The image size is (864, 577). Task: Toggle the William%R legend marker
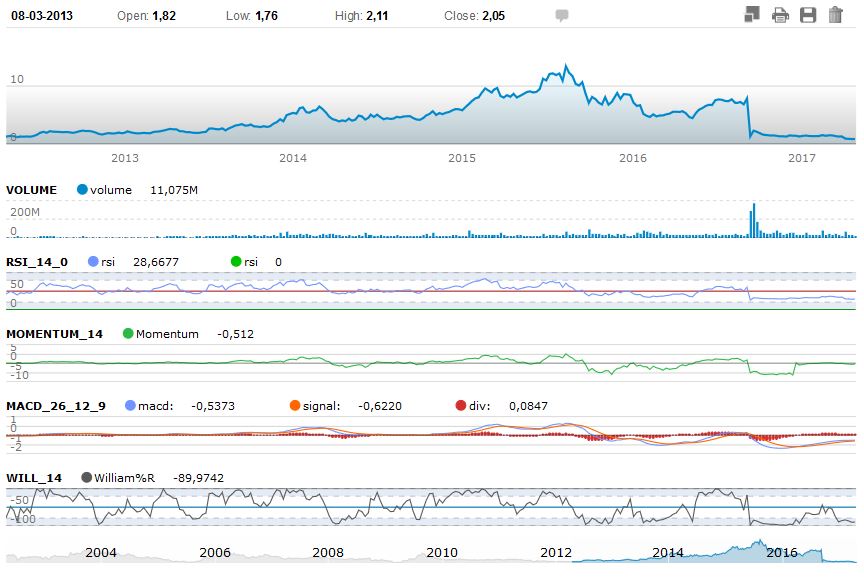(87, 478)
